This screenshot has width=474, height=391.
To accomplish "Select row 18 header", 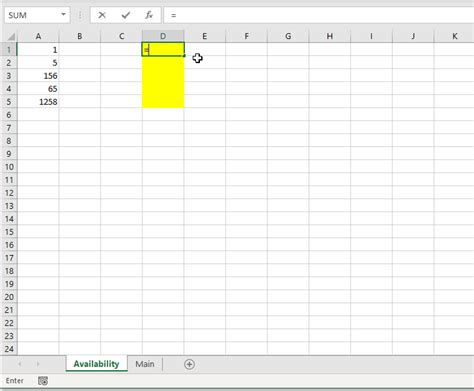I will click(9, 271).
